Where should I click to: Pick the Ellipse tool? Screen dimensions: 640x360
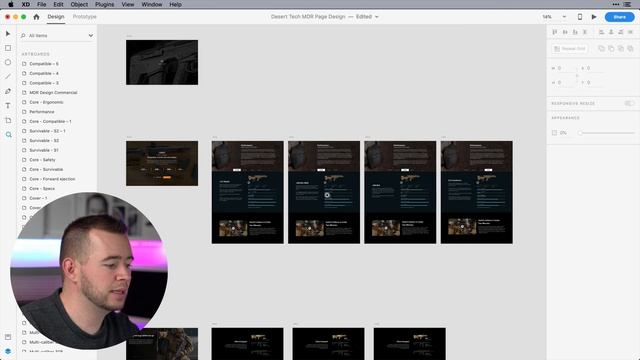click(8, 62)
